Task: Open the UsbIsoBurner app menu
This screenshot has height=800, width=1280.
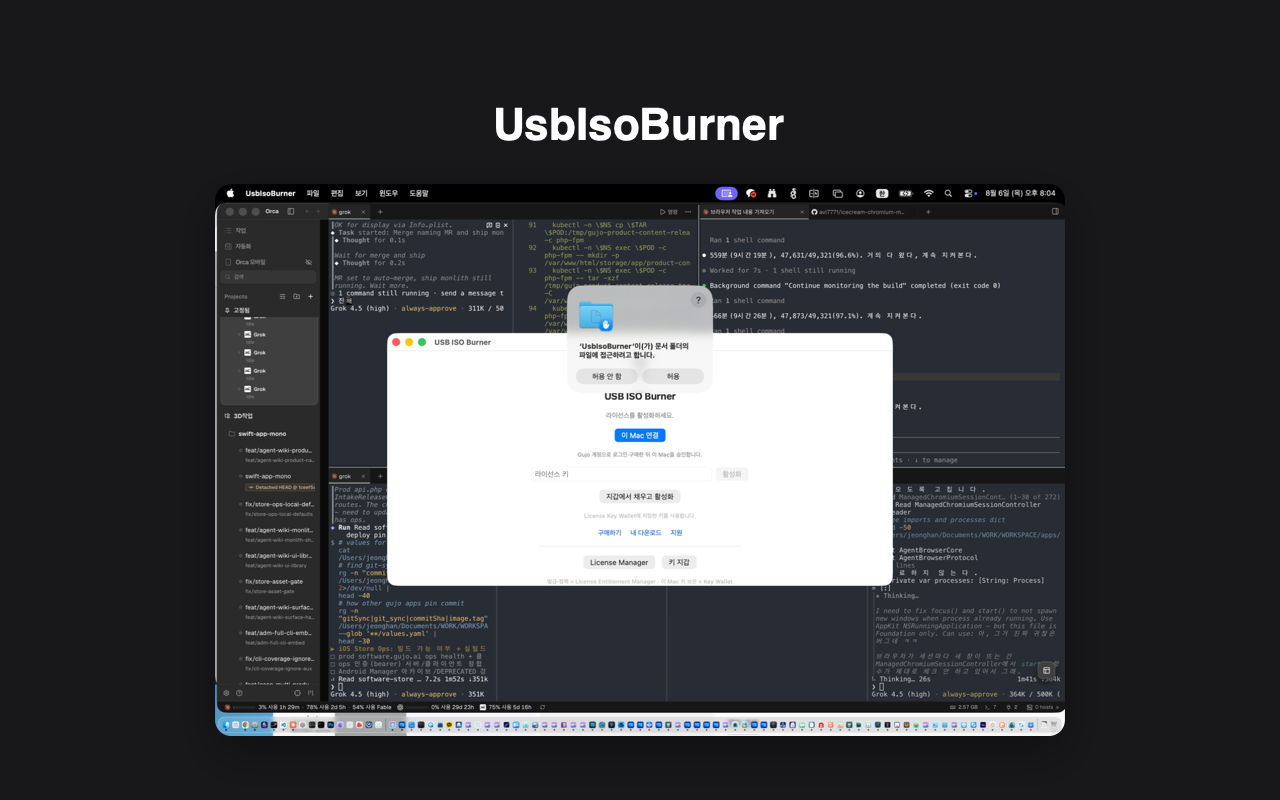Action: tap(270, 193)
